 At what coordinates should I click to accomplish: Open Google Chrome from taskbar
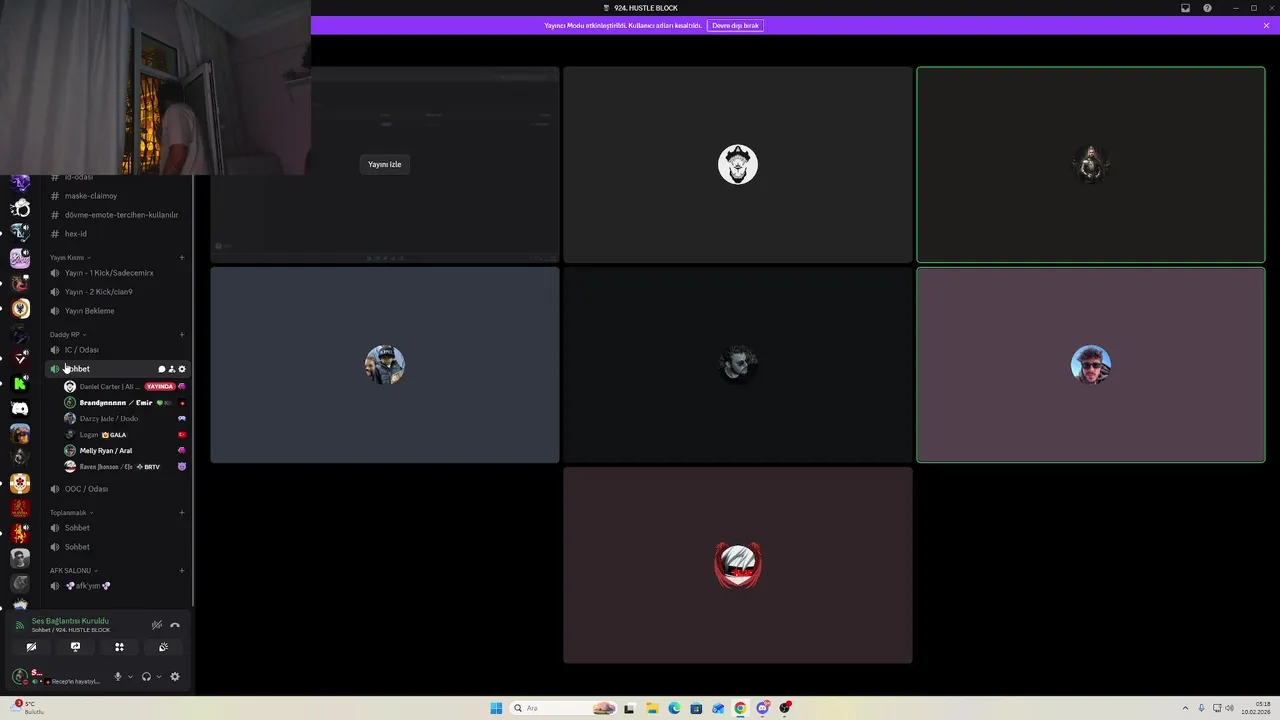[x=740, y=708]
